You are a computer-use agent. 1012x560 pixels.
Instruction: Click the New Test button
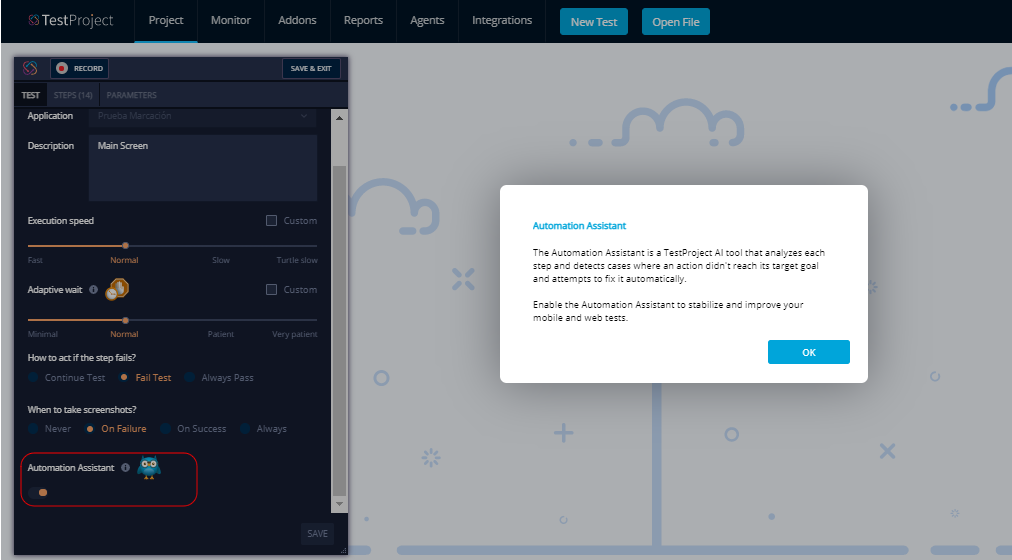pyautogui.click(x=594, y=22)
